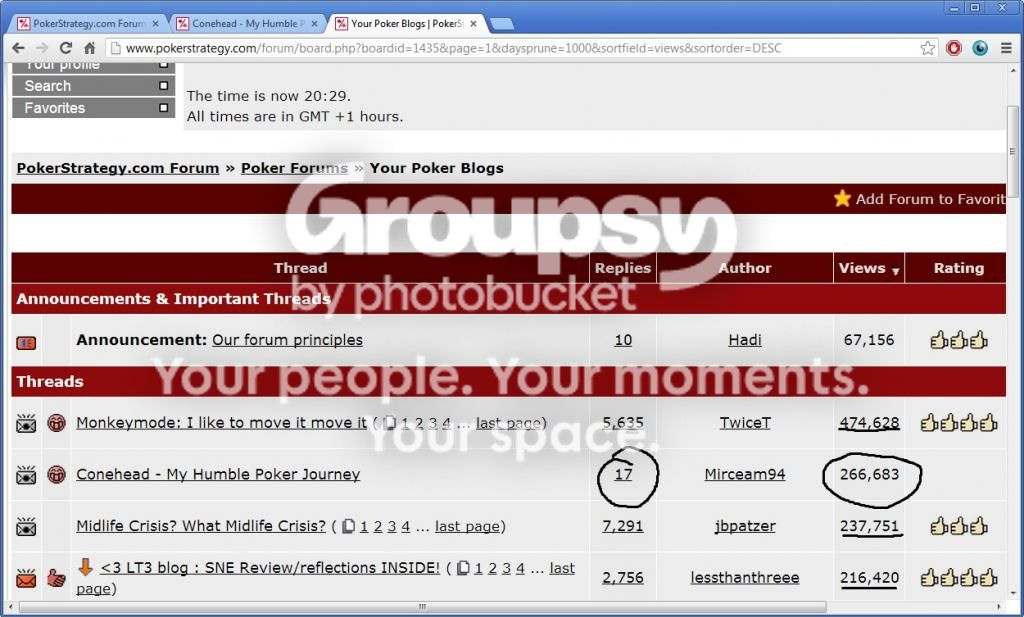Screen dimensions: 1024x617
Task: Go to last page of Monkeymode thread
Action: pos(509,422)
